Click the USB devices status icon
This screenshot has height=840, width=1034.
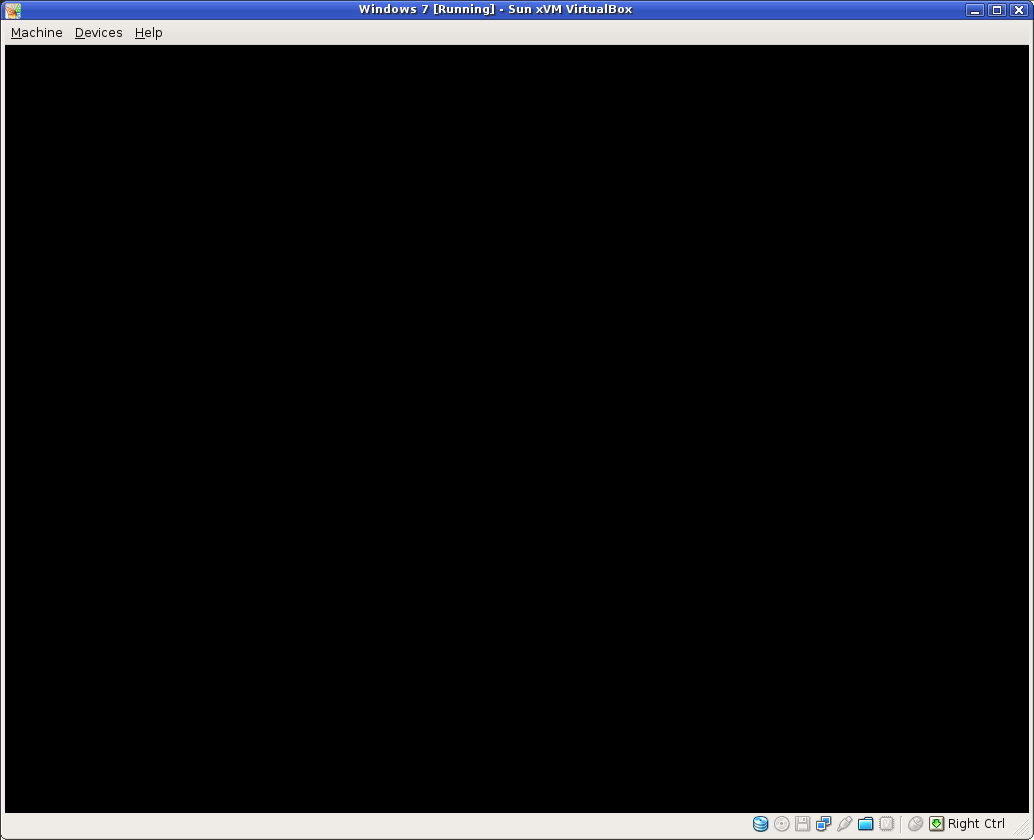pyautogui.click(x=844, y=823)
